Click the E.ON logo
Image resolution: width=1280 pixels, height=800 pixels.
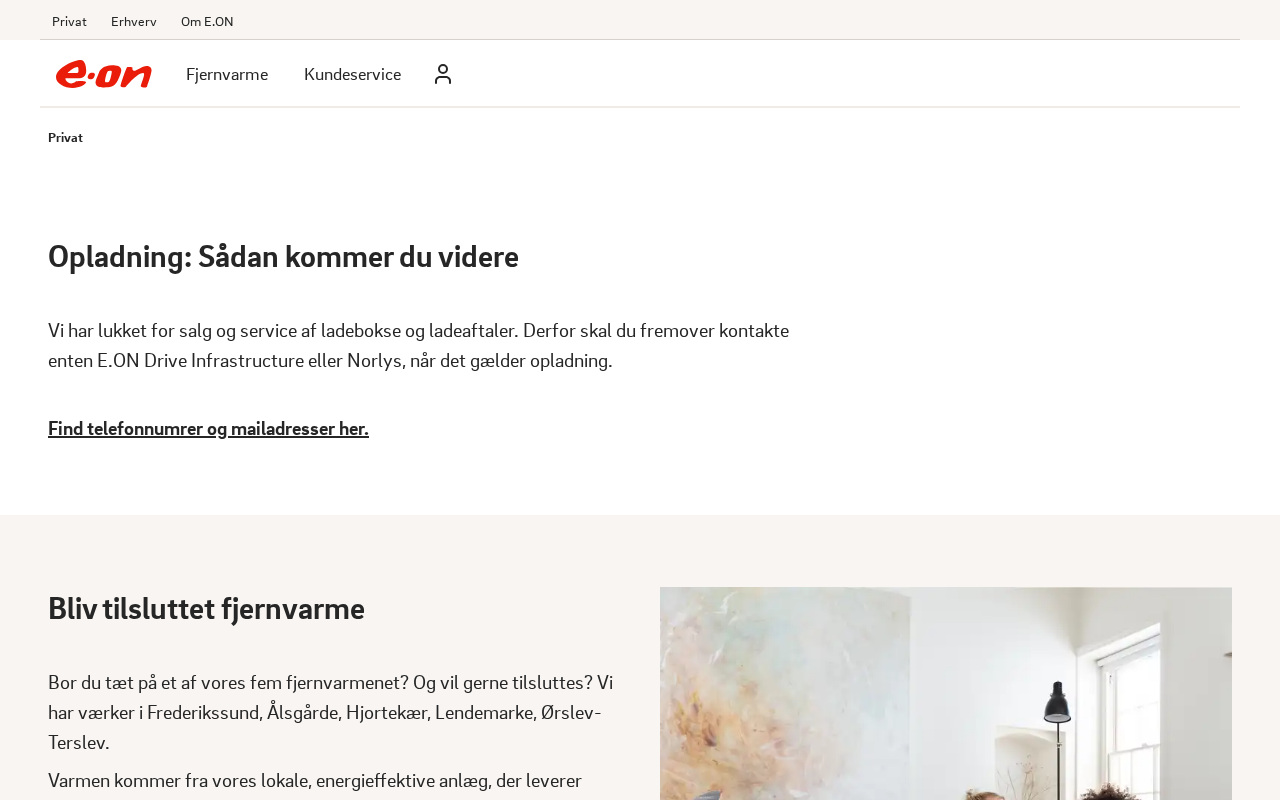(104, 74)
